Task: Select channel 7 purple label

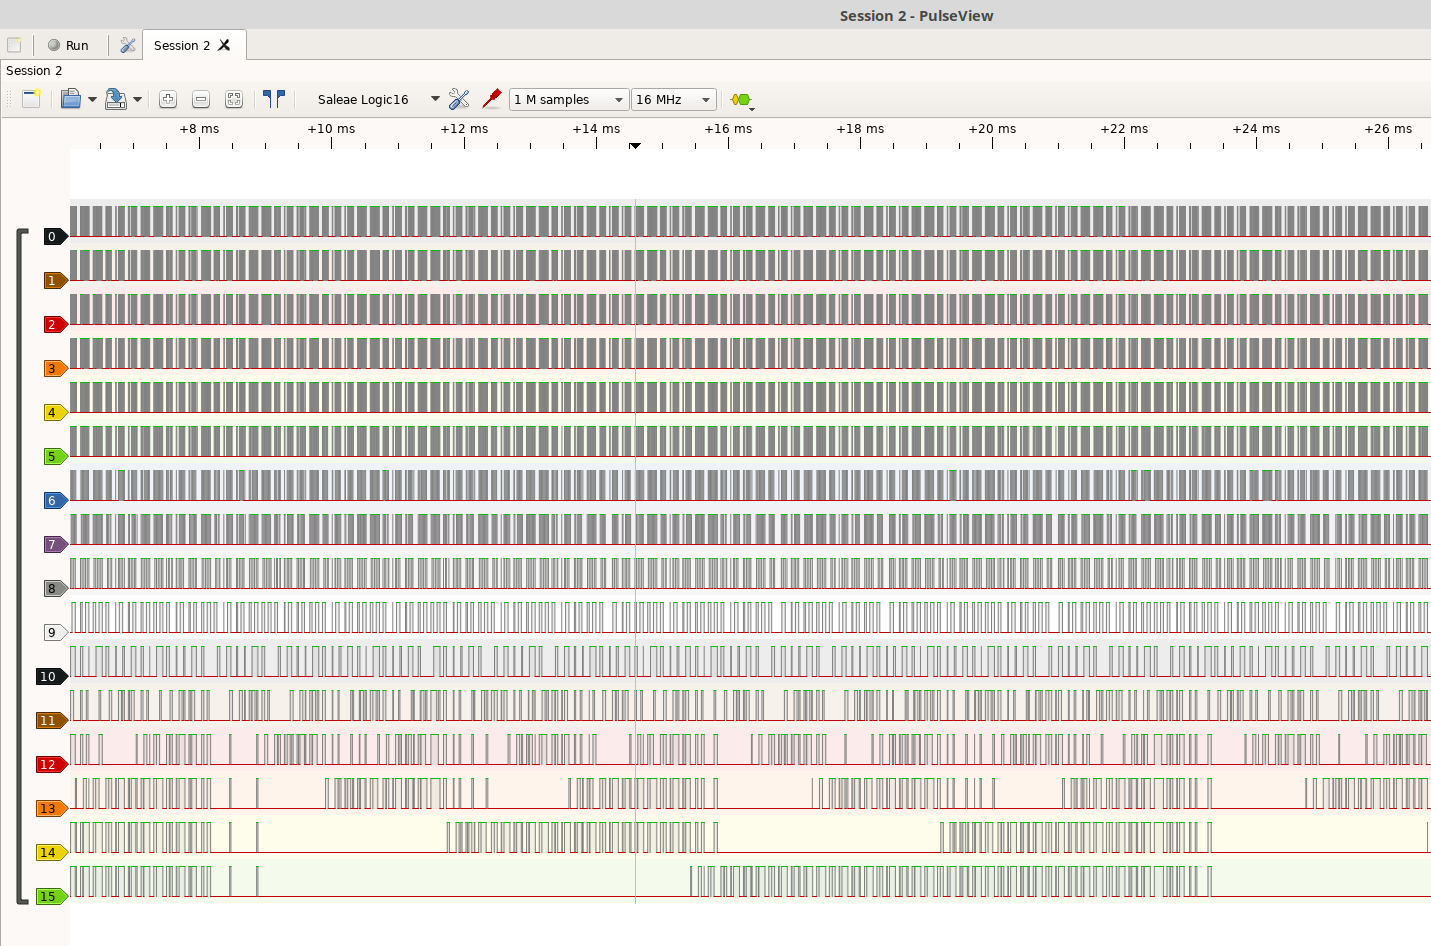Action: 56,545
